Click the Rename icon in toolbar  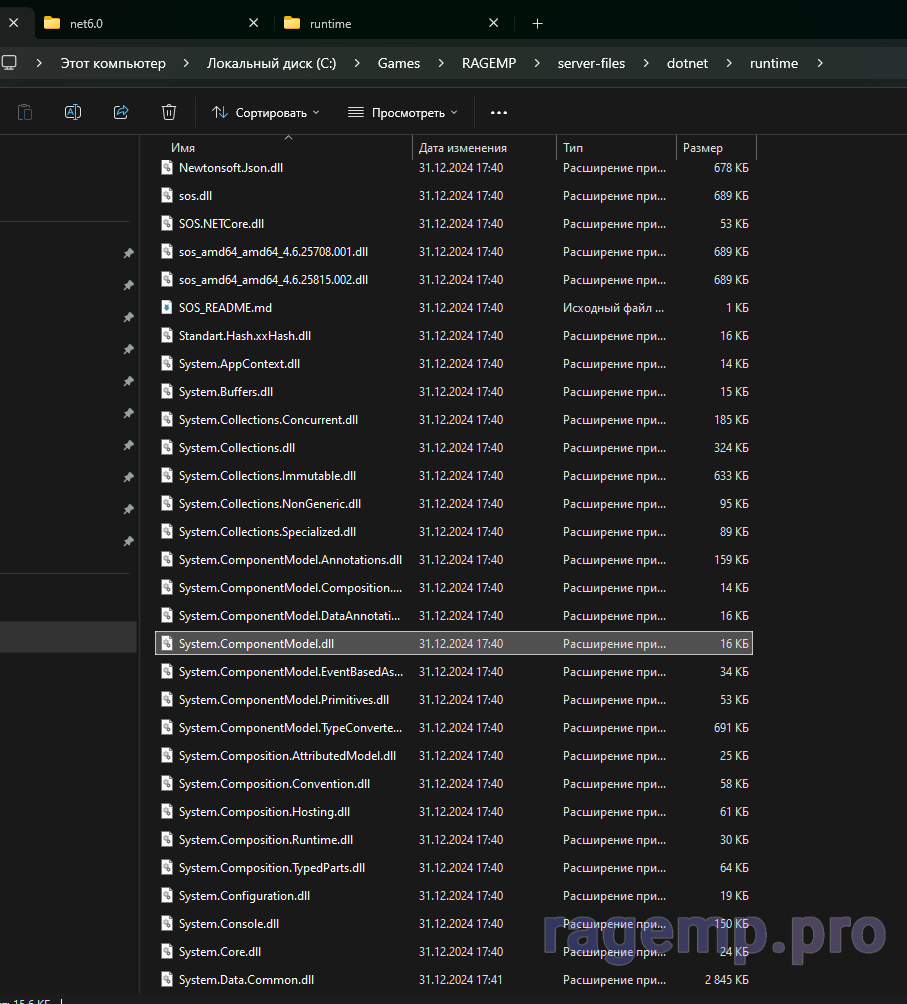click(73, 112)
